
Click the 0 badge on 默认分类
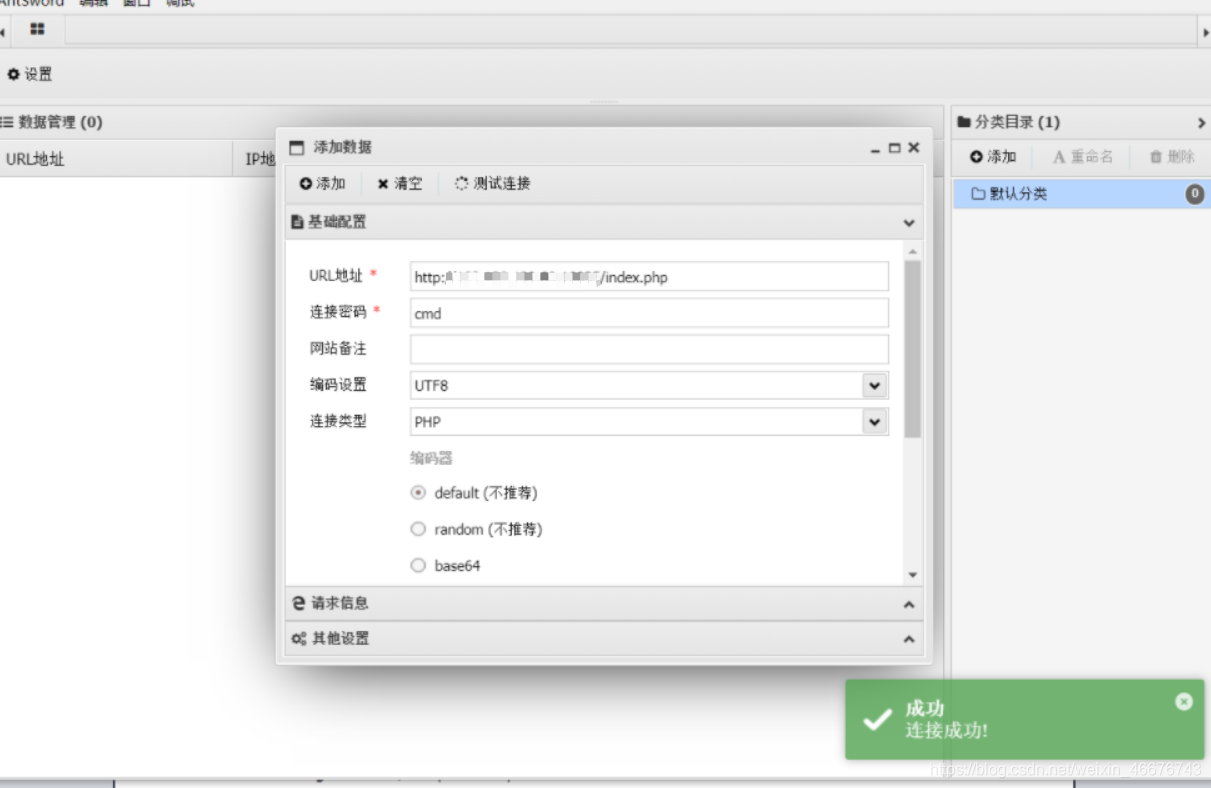point(1195,194)
